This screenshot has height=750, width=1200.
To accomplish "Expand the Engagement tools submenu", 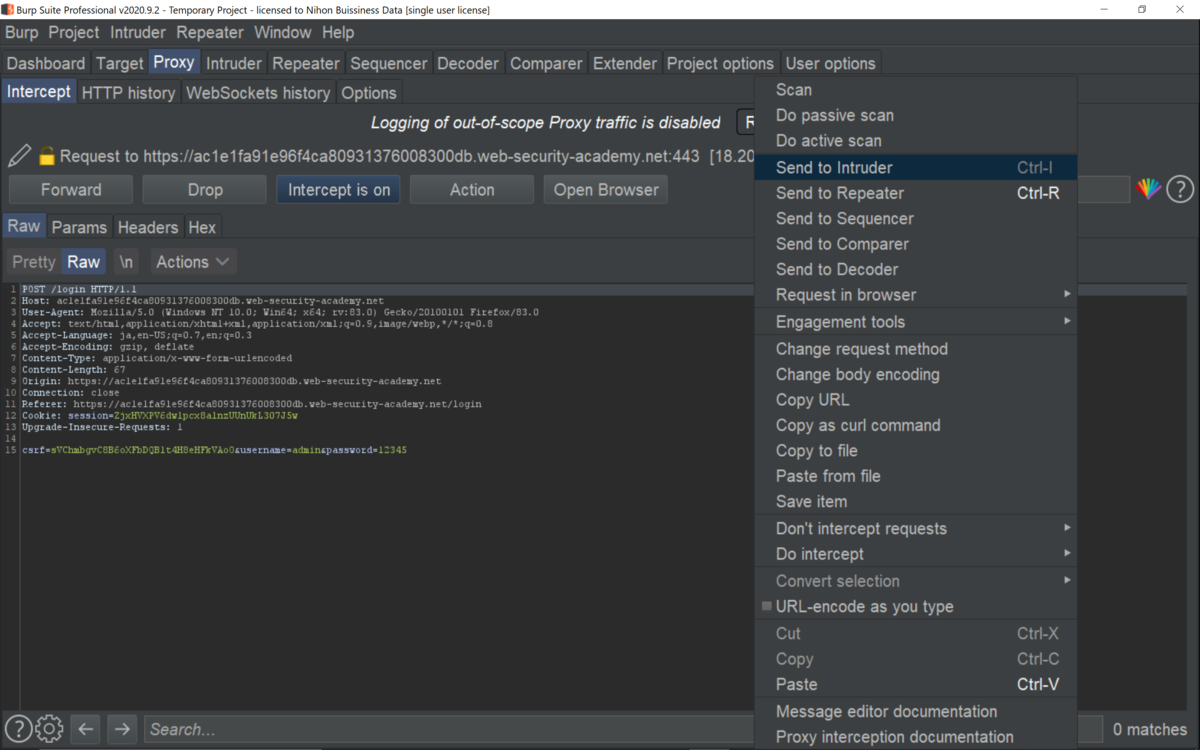I will 916,322.
